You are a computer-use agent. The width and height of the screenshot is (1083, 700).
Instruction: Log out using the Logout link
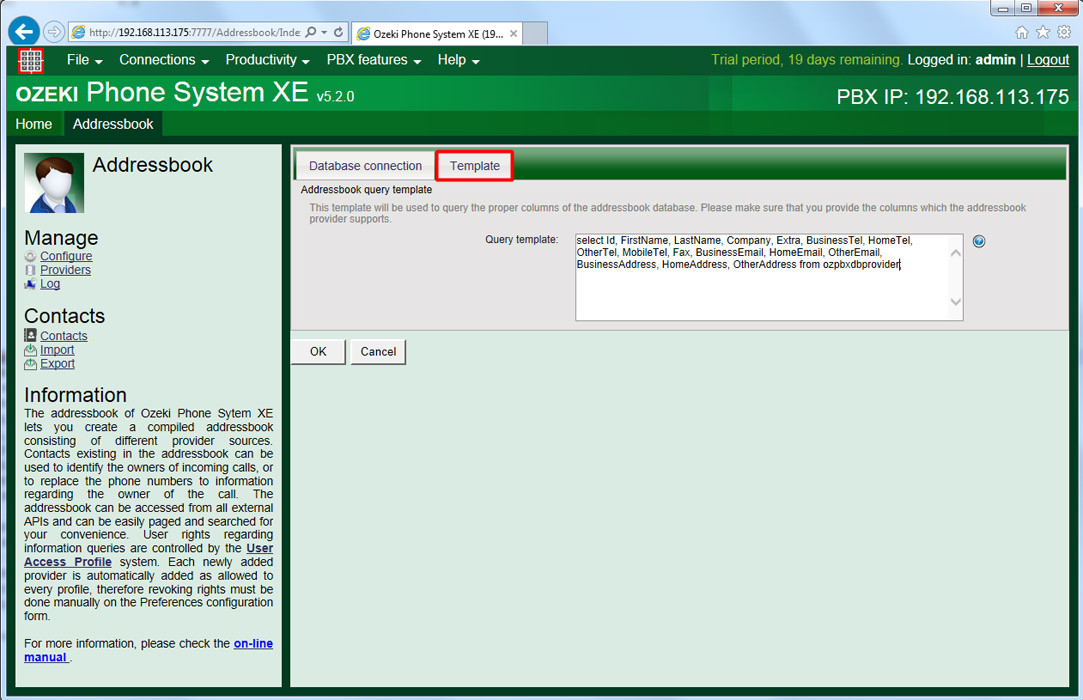point(1048,60)
